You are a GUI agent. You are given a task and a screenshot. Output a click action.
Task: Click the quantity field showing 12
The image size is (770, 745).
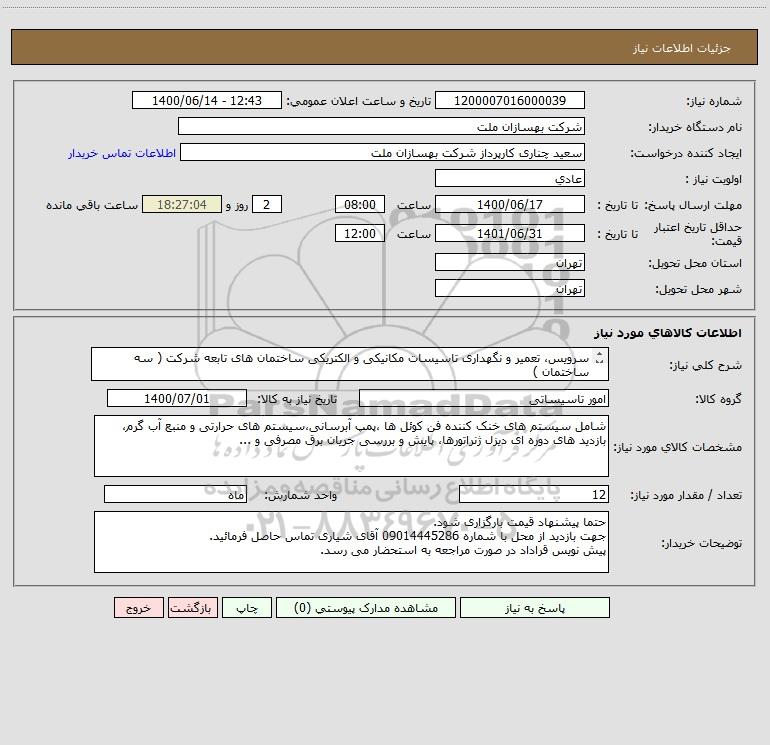point(534,494)
